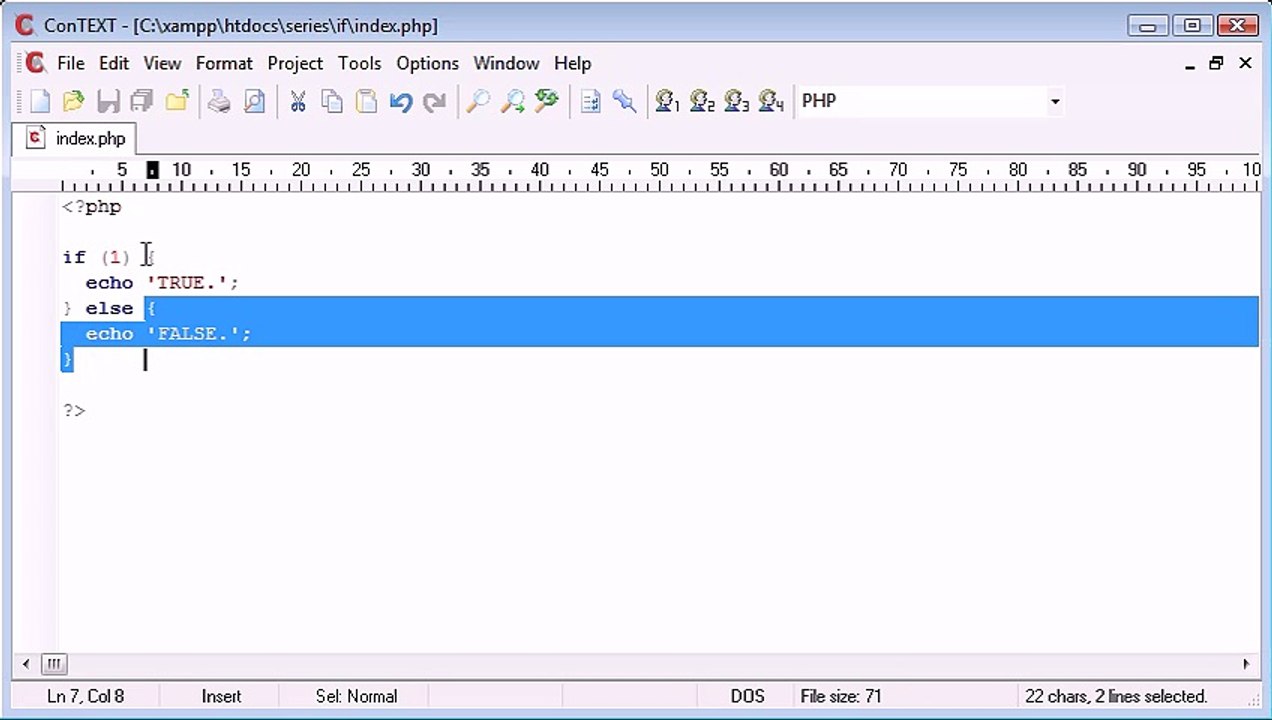Open print preview icon
Screen dimensions: 1272x720
point(254,101)
